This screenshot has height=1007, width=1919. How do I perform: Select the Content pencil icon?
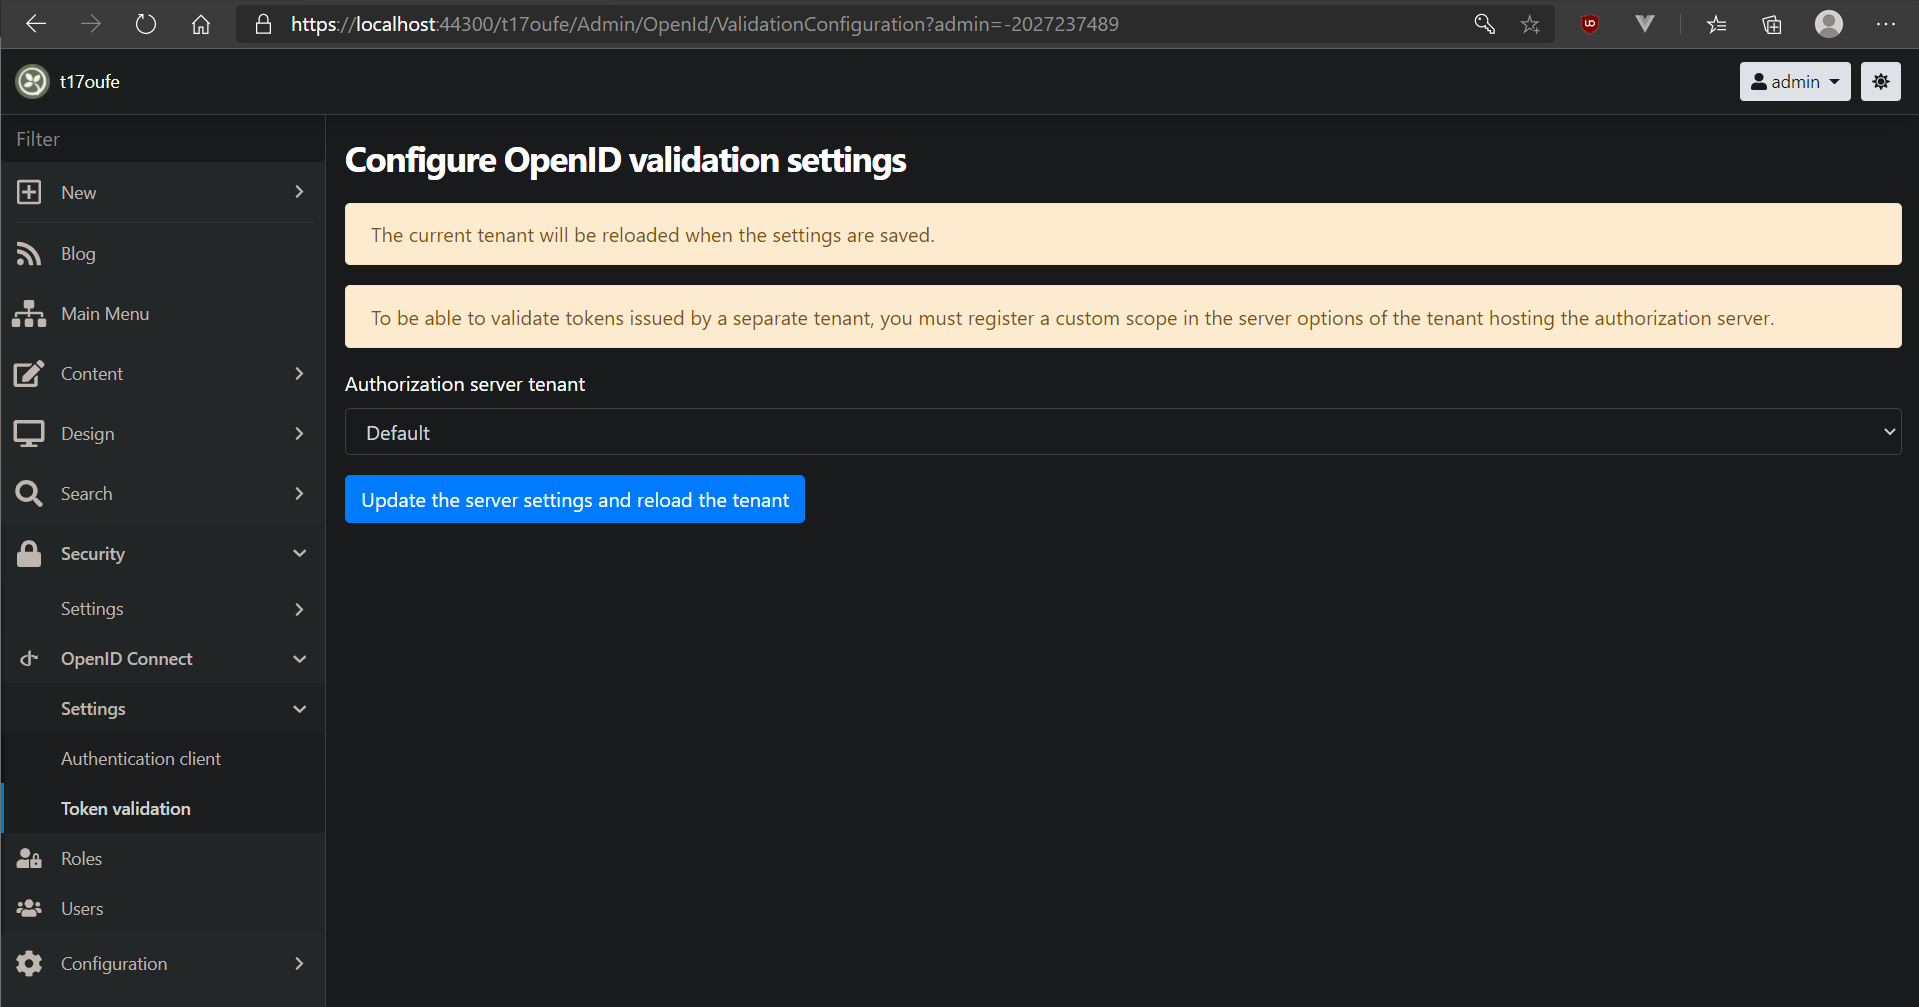[x=28, y=373]
